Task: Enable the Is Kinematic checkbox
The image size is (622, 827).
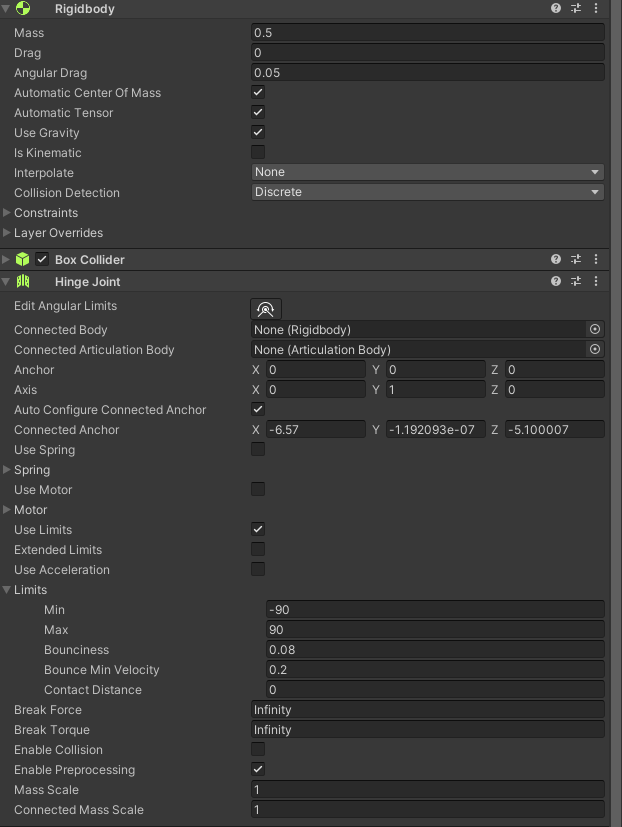Action: pos(258,152)
